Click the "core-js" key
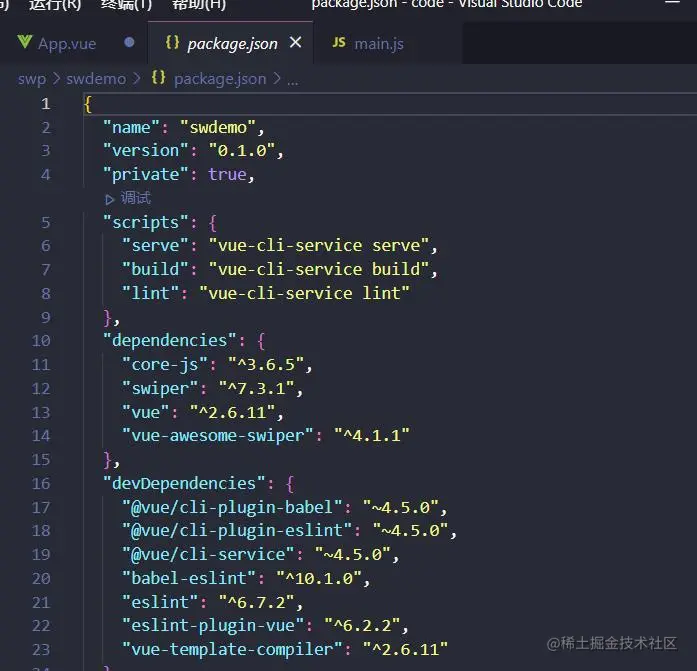This screenshot has height=671, width=697. (x=164, y=365)
